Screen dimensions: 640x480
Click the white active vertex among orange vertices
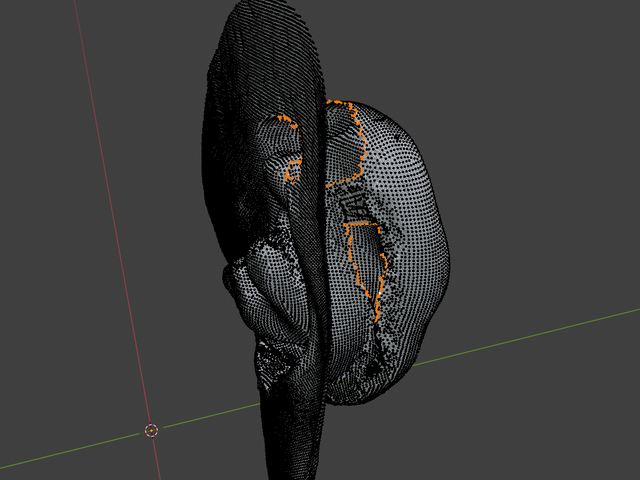pos(380,293)
